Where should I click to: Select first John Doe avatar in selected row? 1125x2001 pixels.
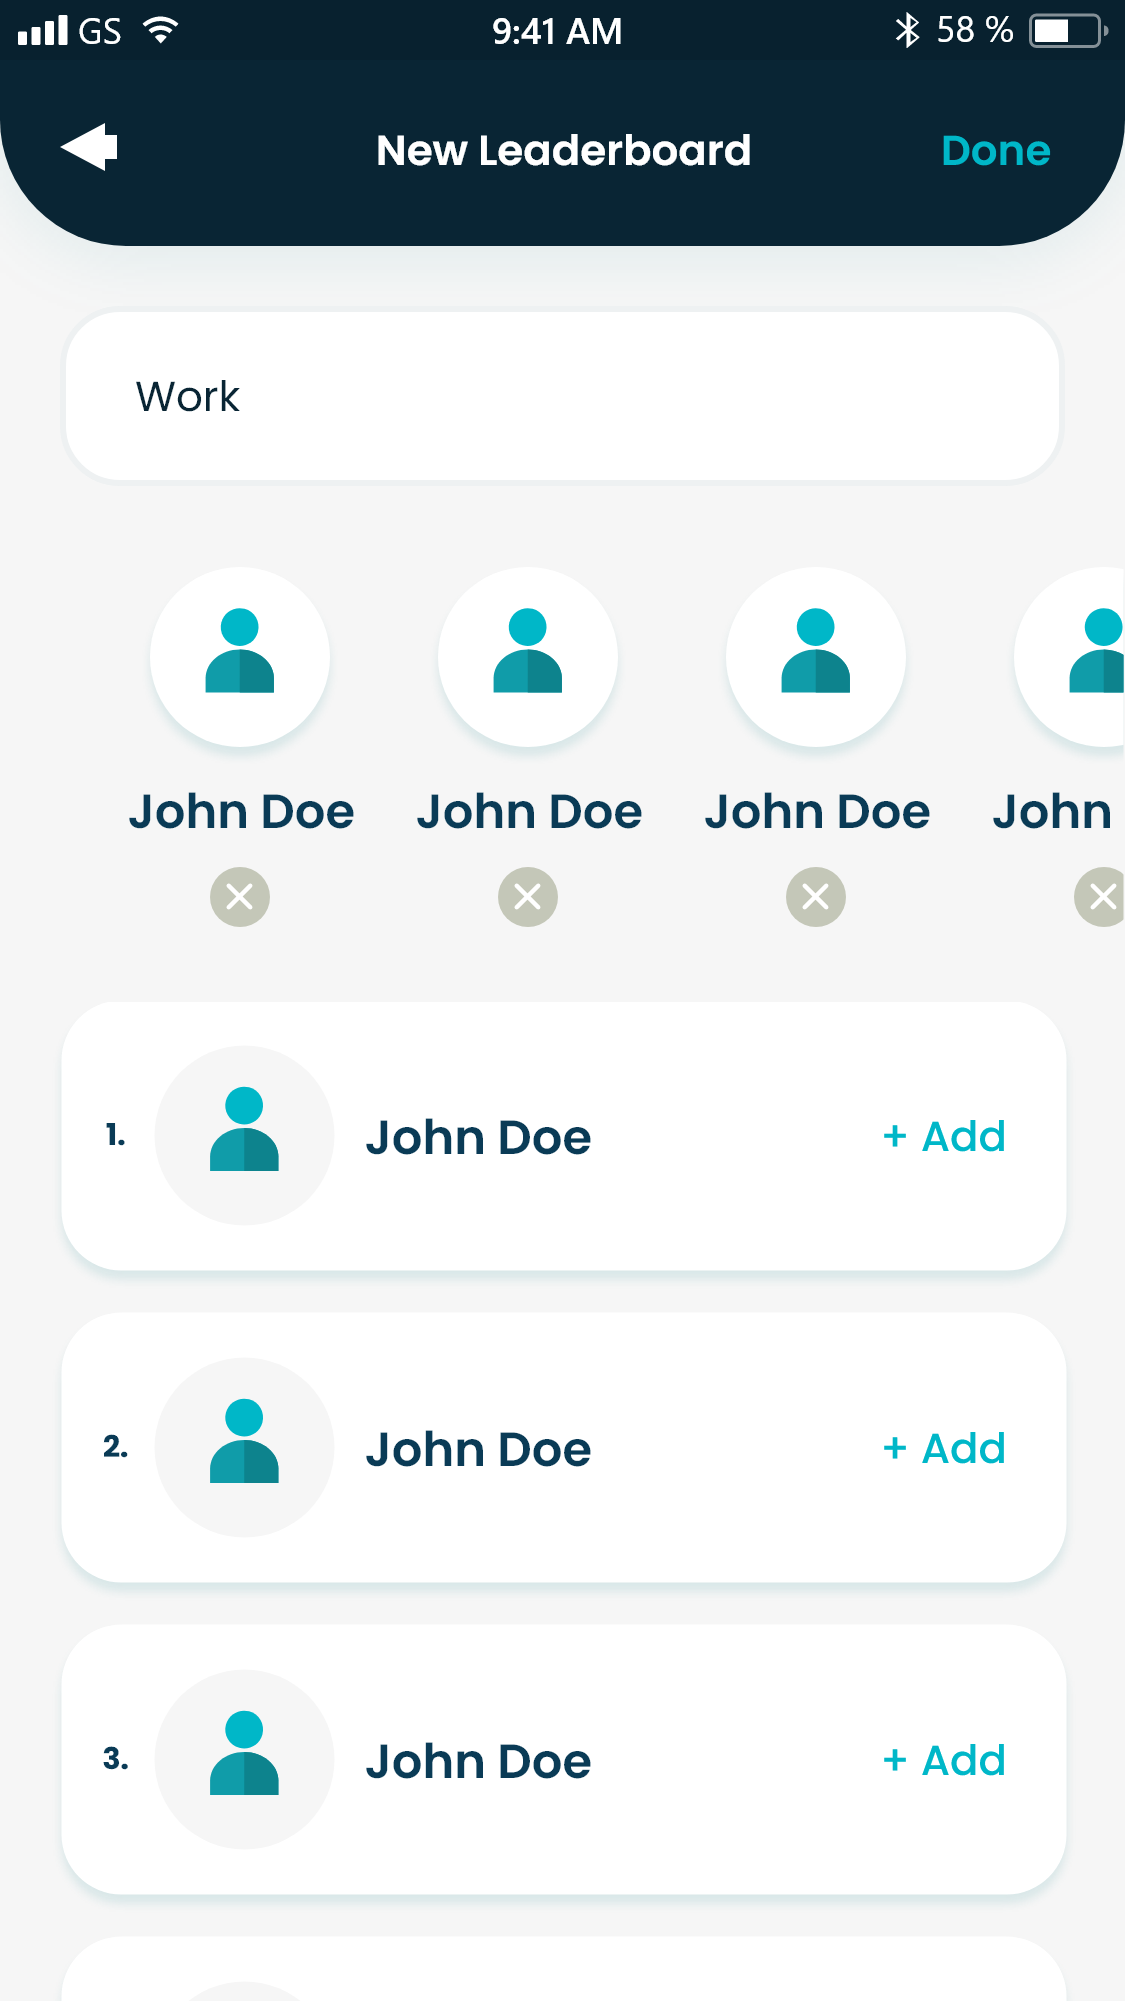[x=240, y=657]
